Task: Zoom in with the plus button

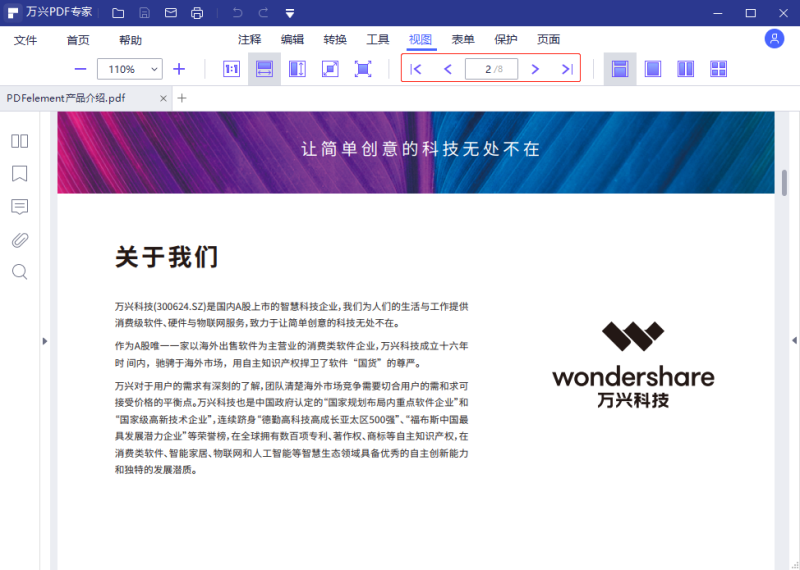Action: 179,69
